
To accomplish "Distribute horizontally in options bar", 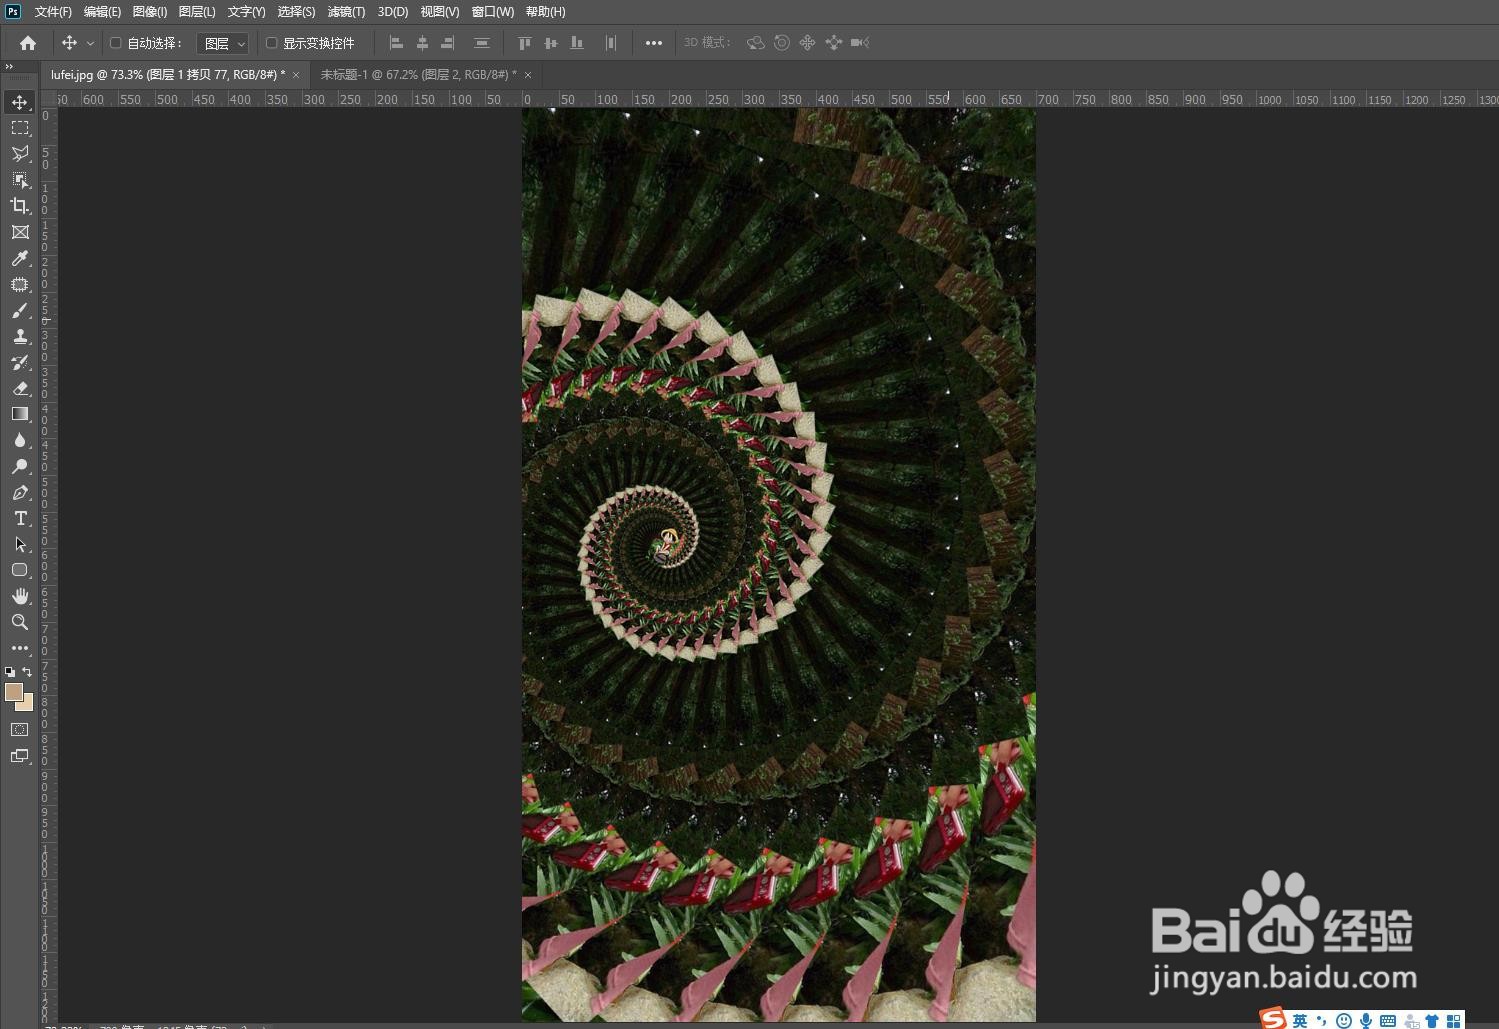I will (x=610, y=43).
